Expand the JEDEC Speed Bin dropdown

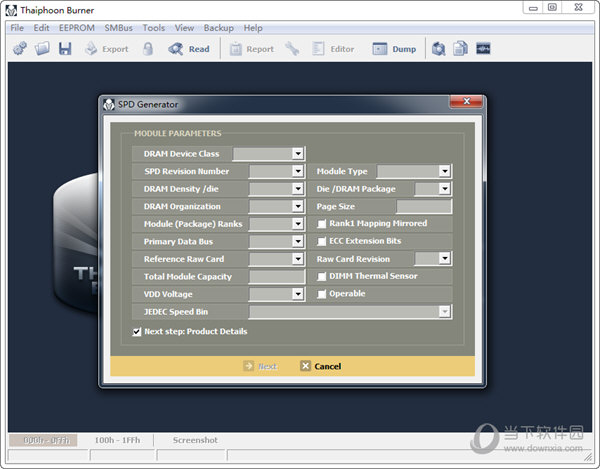444,312
